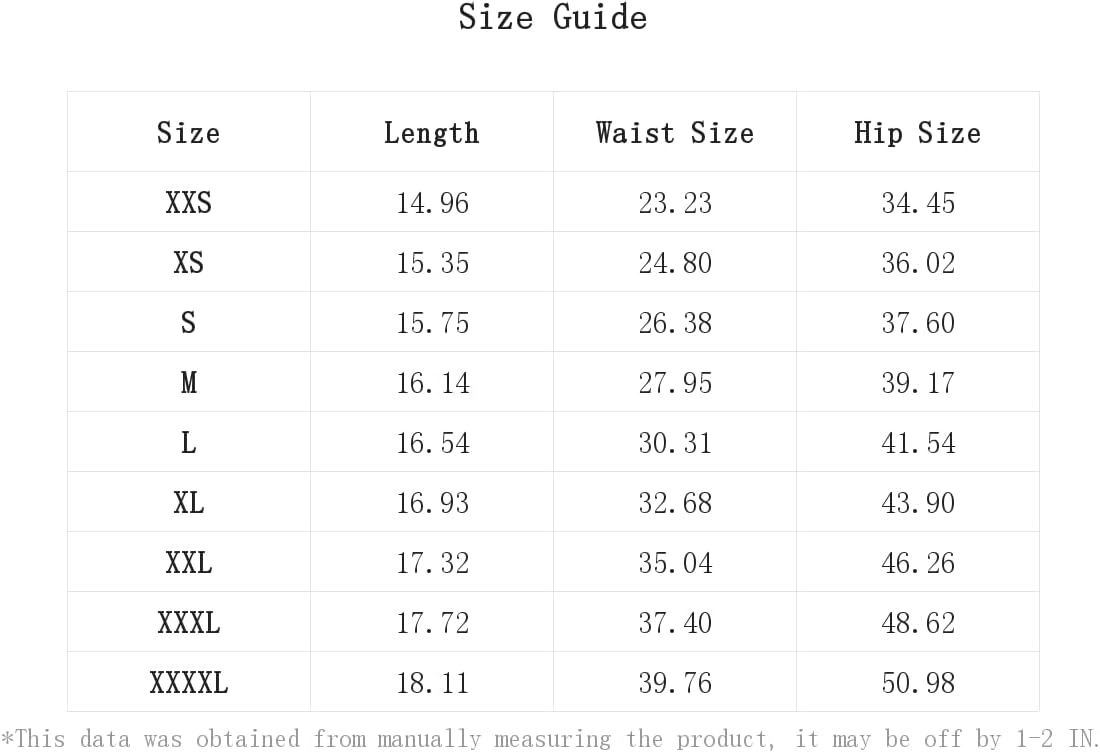Click the S size row label
This screenshot has width=1100, height=753.
click(188, 323)
